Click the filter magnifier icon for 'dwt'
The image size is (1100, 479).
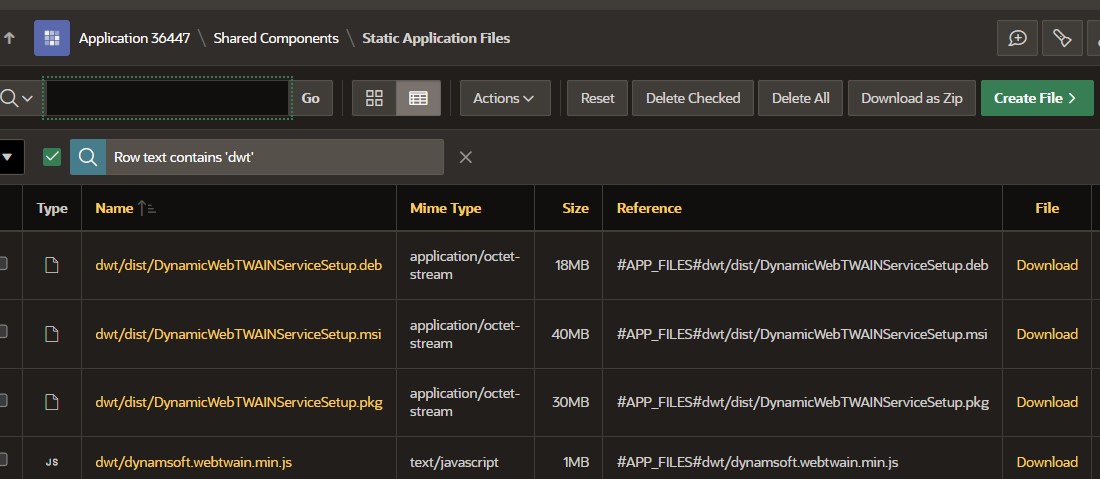pos(88,157)
